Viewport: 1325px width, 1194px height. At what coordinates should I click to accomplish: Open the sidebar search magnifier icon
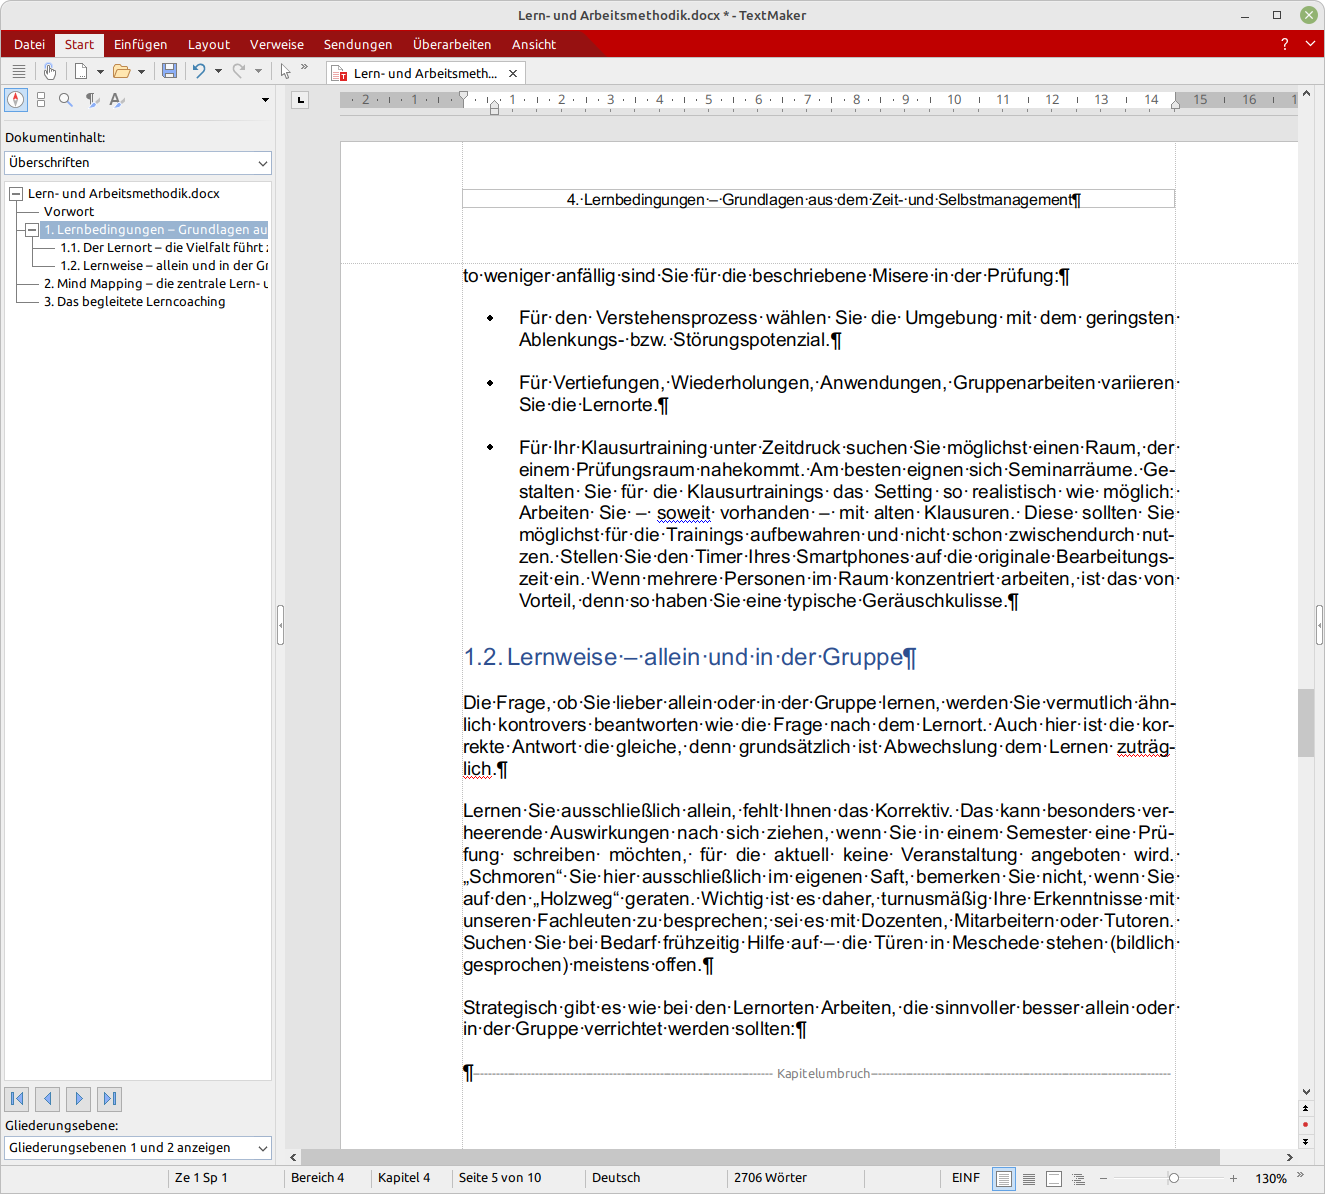tap(66, 100)
